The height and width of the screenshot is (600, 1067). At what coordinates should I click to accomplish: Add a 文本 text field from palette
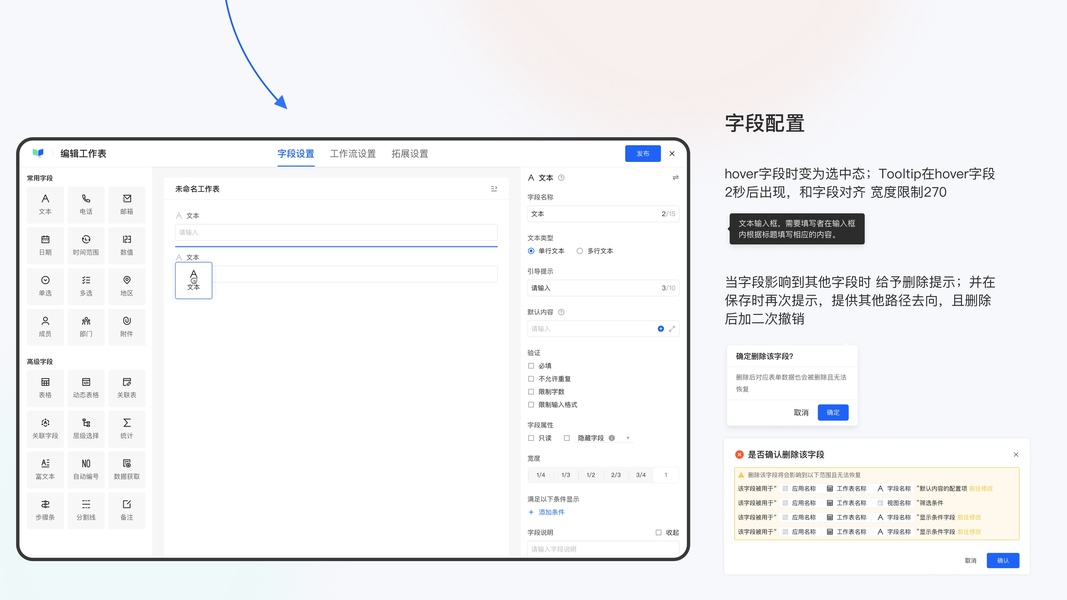45,204
